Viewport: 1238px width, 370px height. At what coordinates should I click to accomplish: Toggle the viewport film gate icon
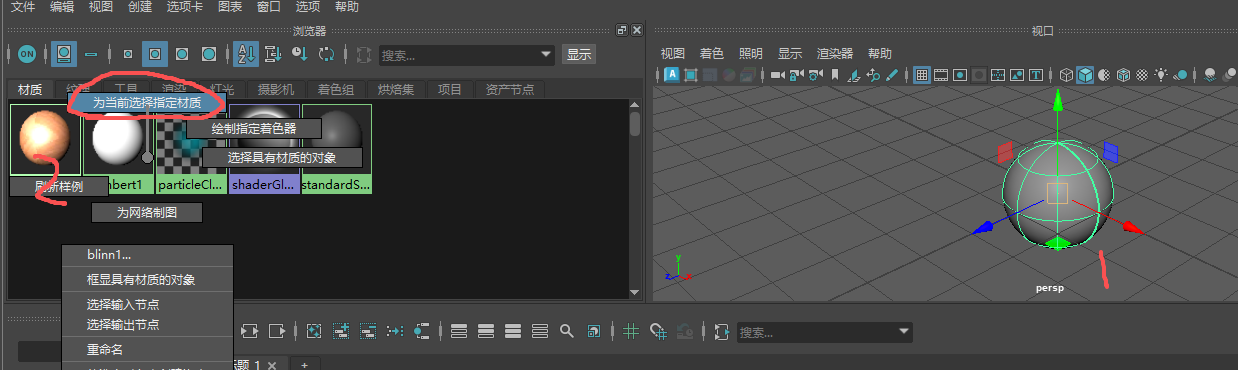point(941,75)
